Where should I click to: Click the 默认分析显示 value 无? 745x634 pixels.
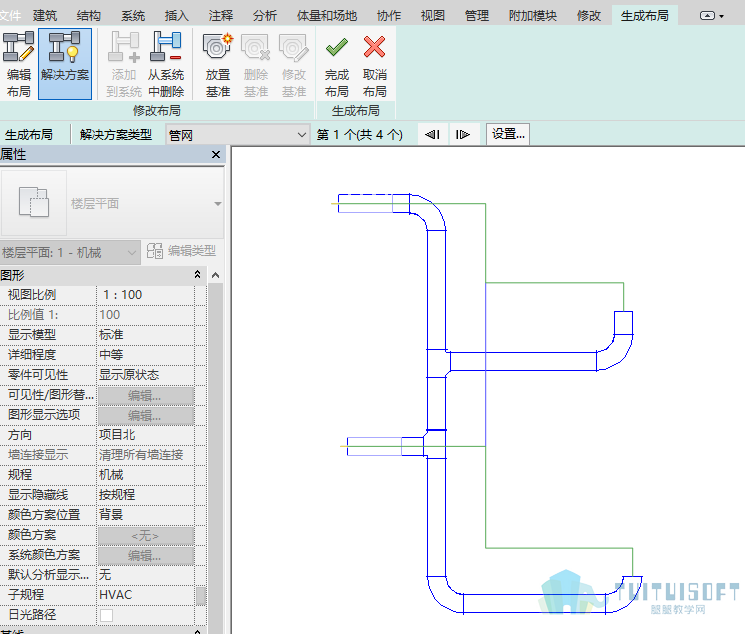(x=145, y=575)
